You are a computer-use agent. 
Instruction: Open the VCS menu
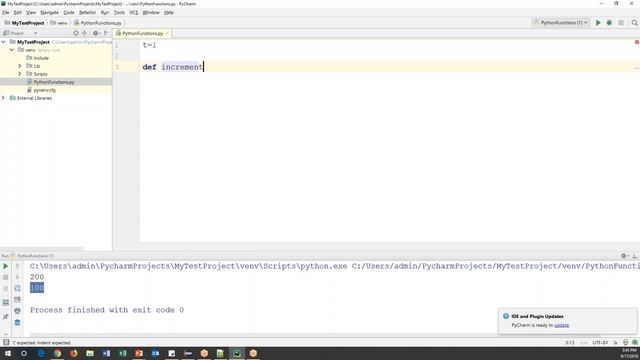click(134, 13)
